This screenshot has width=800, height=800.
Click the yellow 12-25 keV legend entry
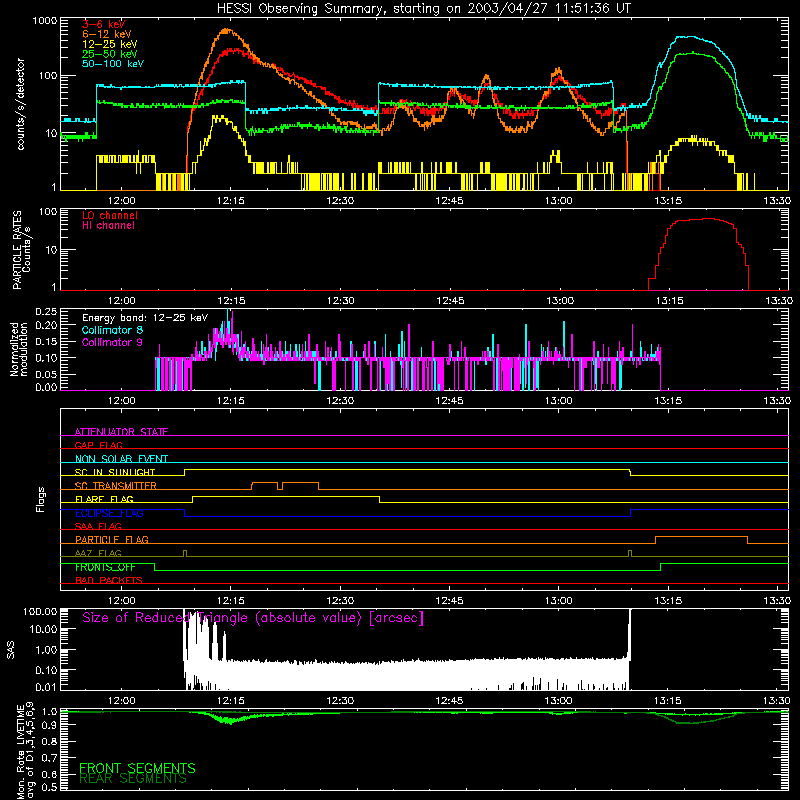[x=110, y=44]
